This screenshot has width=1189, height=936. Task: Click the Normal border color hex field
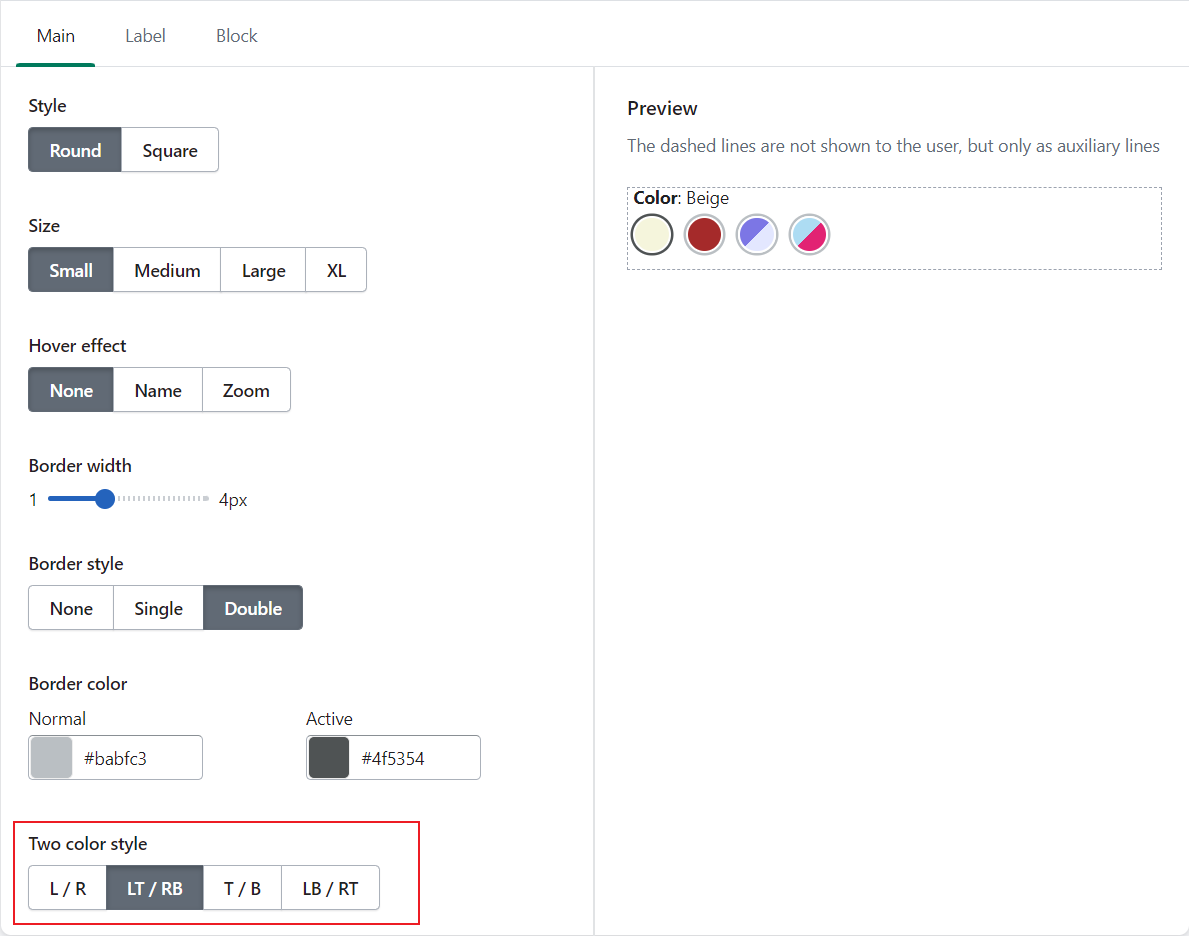[x=138, y=759]
